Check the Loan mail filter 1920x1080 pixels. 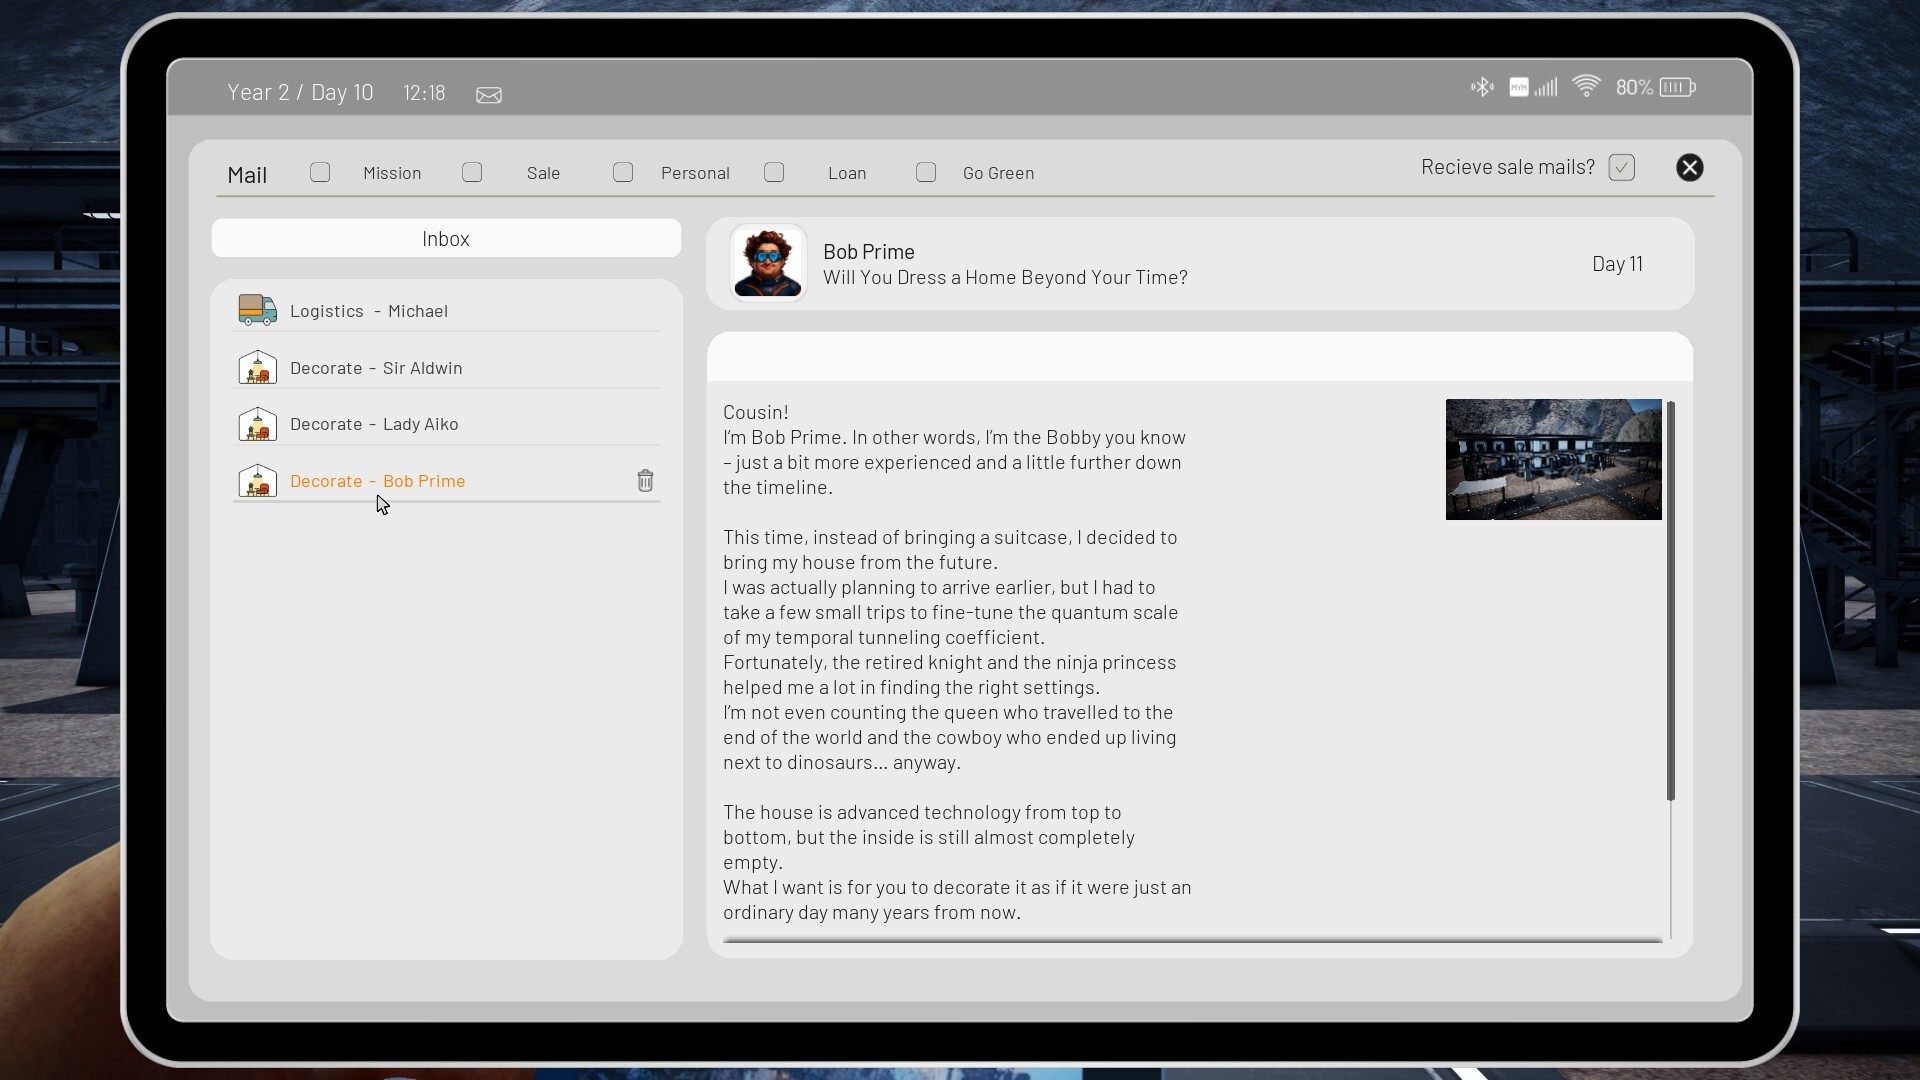774,172
